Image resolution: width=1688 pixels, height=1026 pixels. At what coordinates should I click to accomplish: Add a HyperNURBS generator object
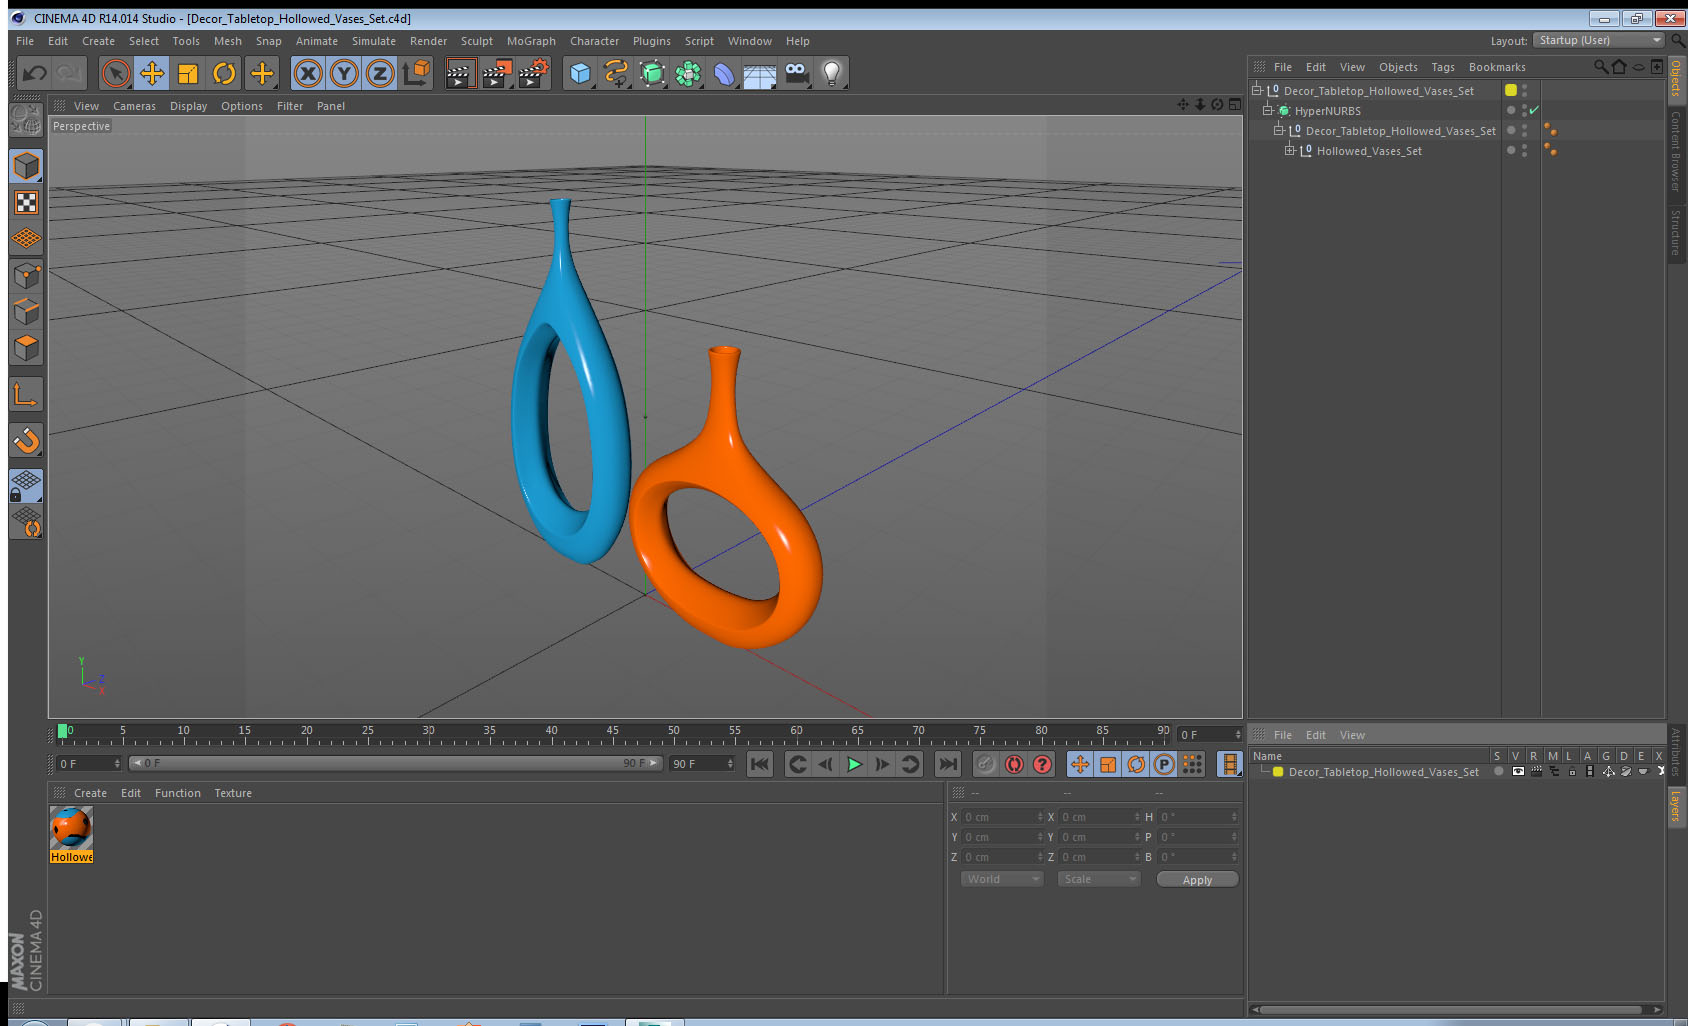tap(652, 73)
